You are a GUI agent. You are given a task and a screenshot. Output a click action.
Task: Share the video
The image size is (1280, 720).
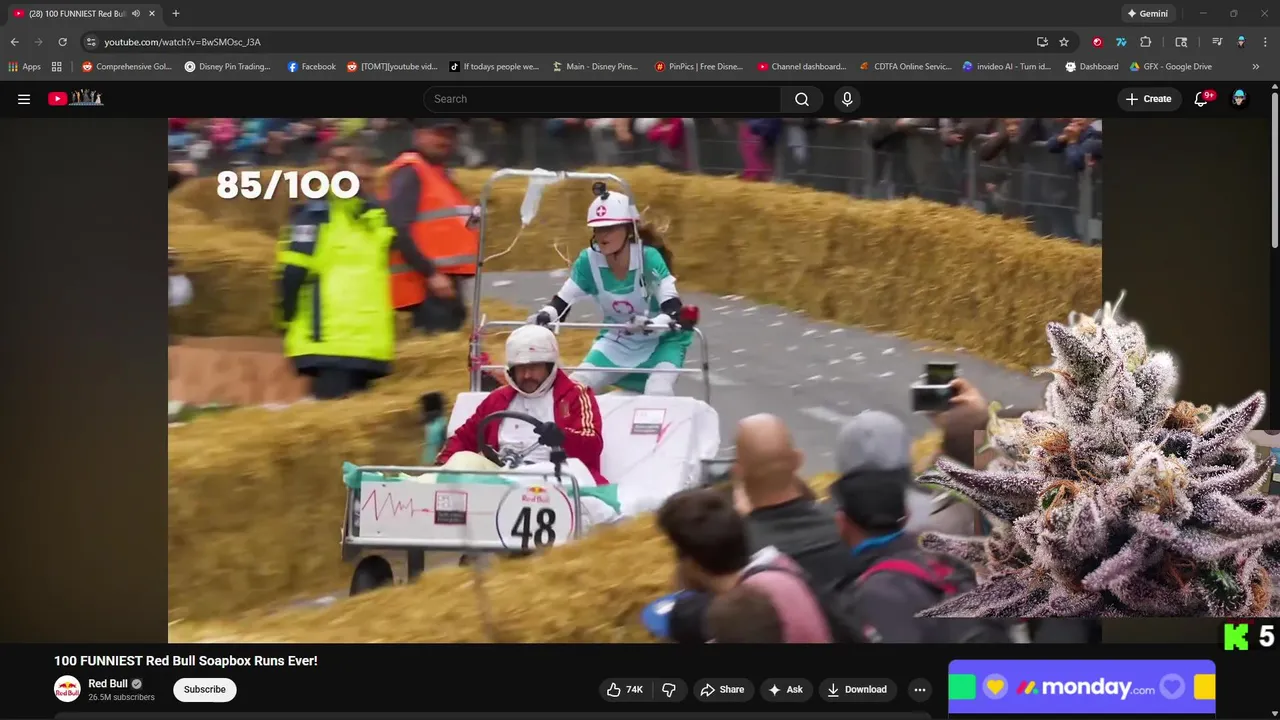point(722,689)
